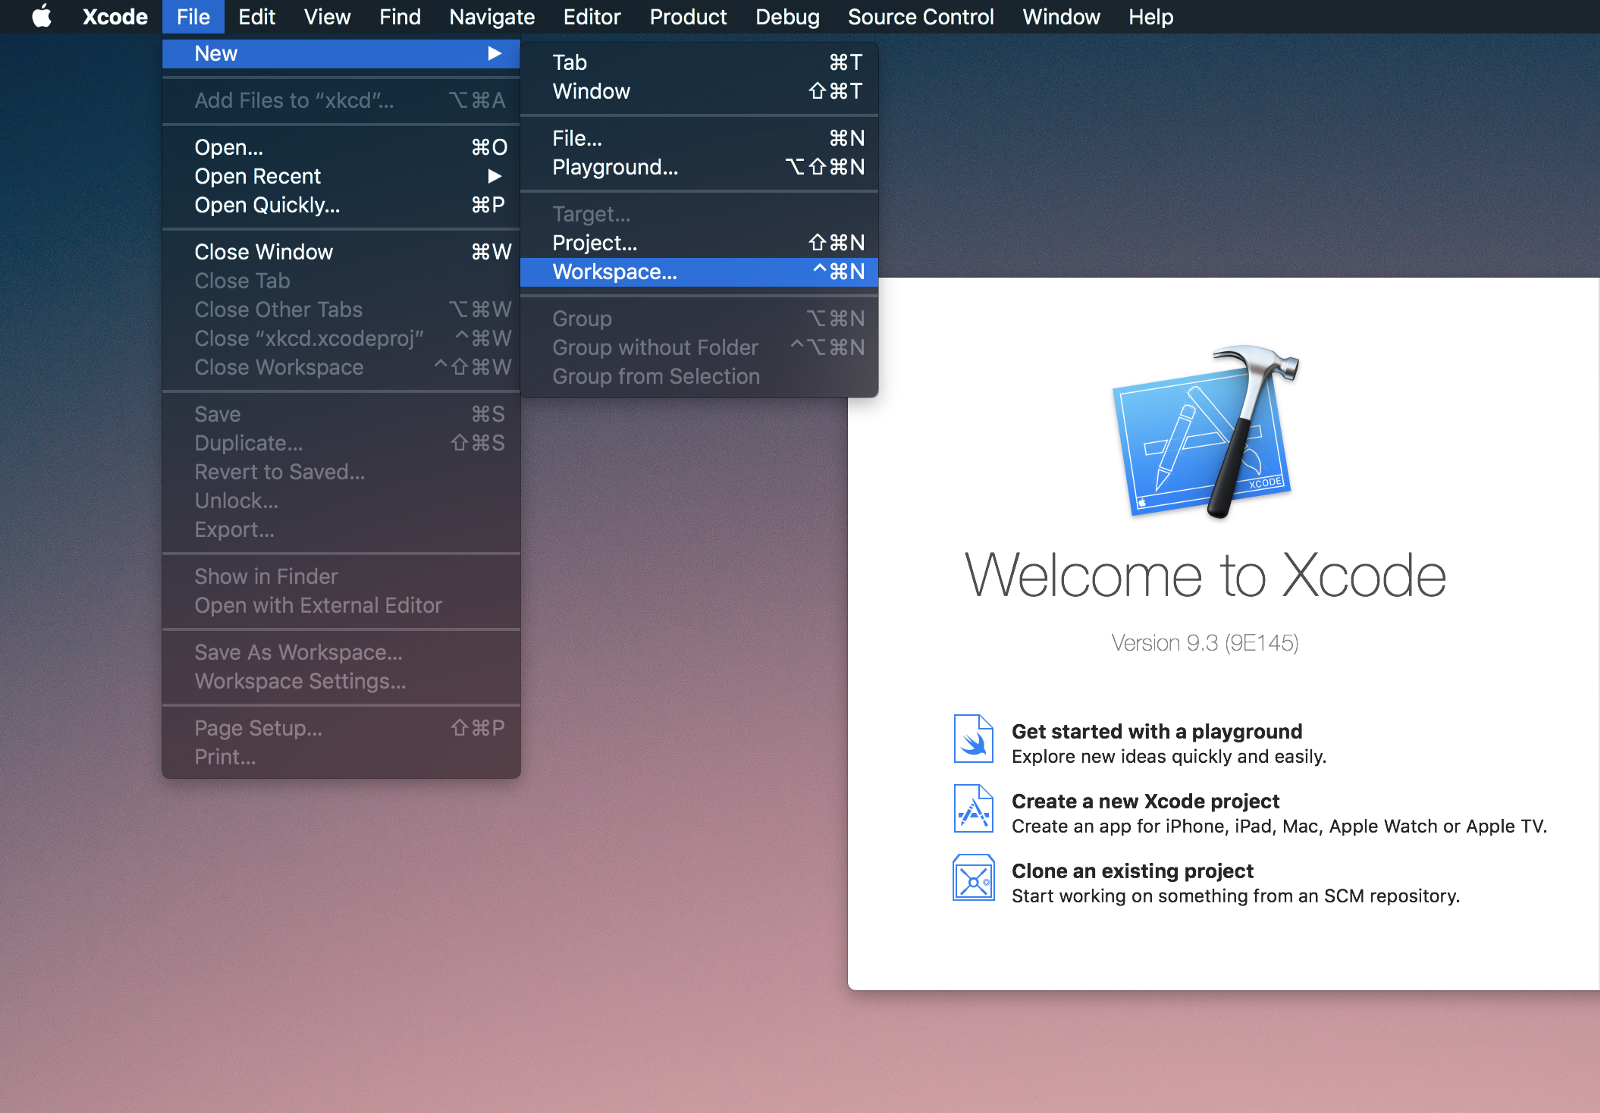
Task: Click the Duplicate... menu entry
Action: pyautogui.click(x=341, y=443)
